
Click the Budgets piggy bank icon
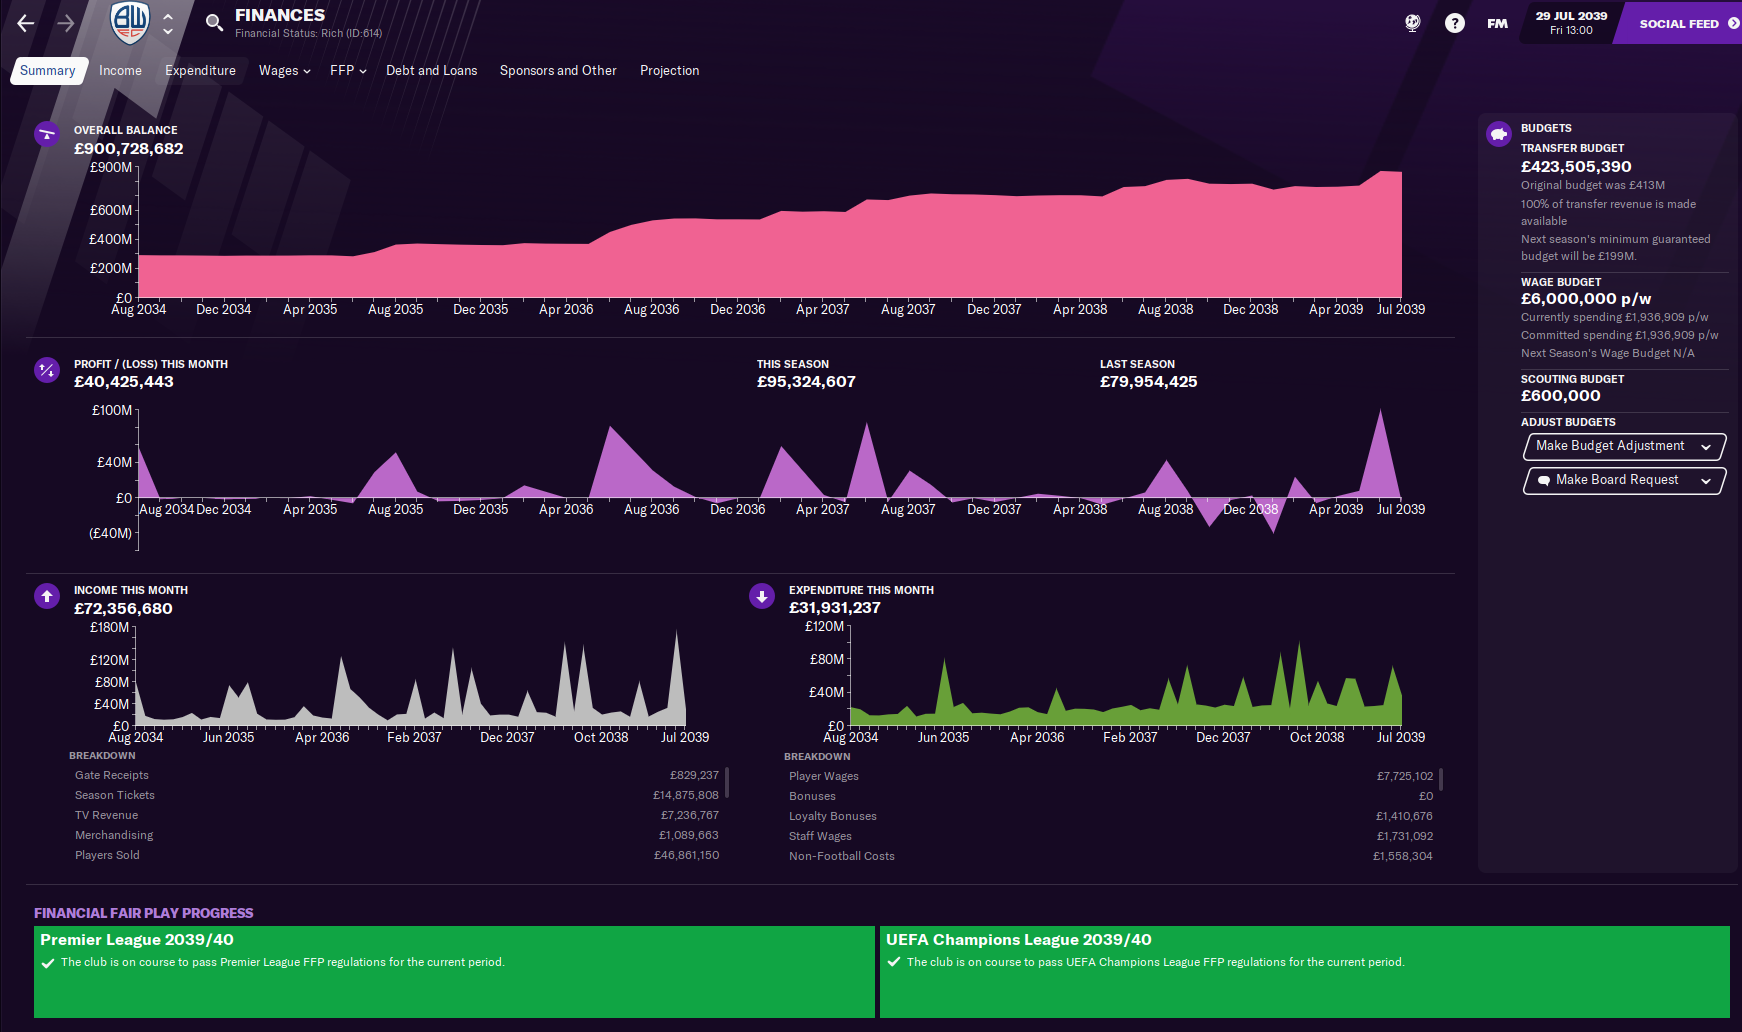1498,134
